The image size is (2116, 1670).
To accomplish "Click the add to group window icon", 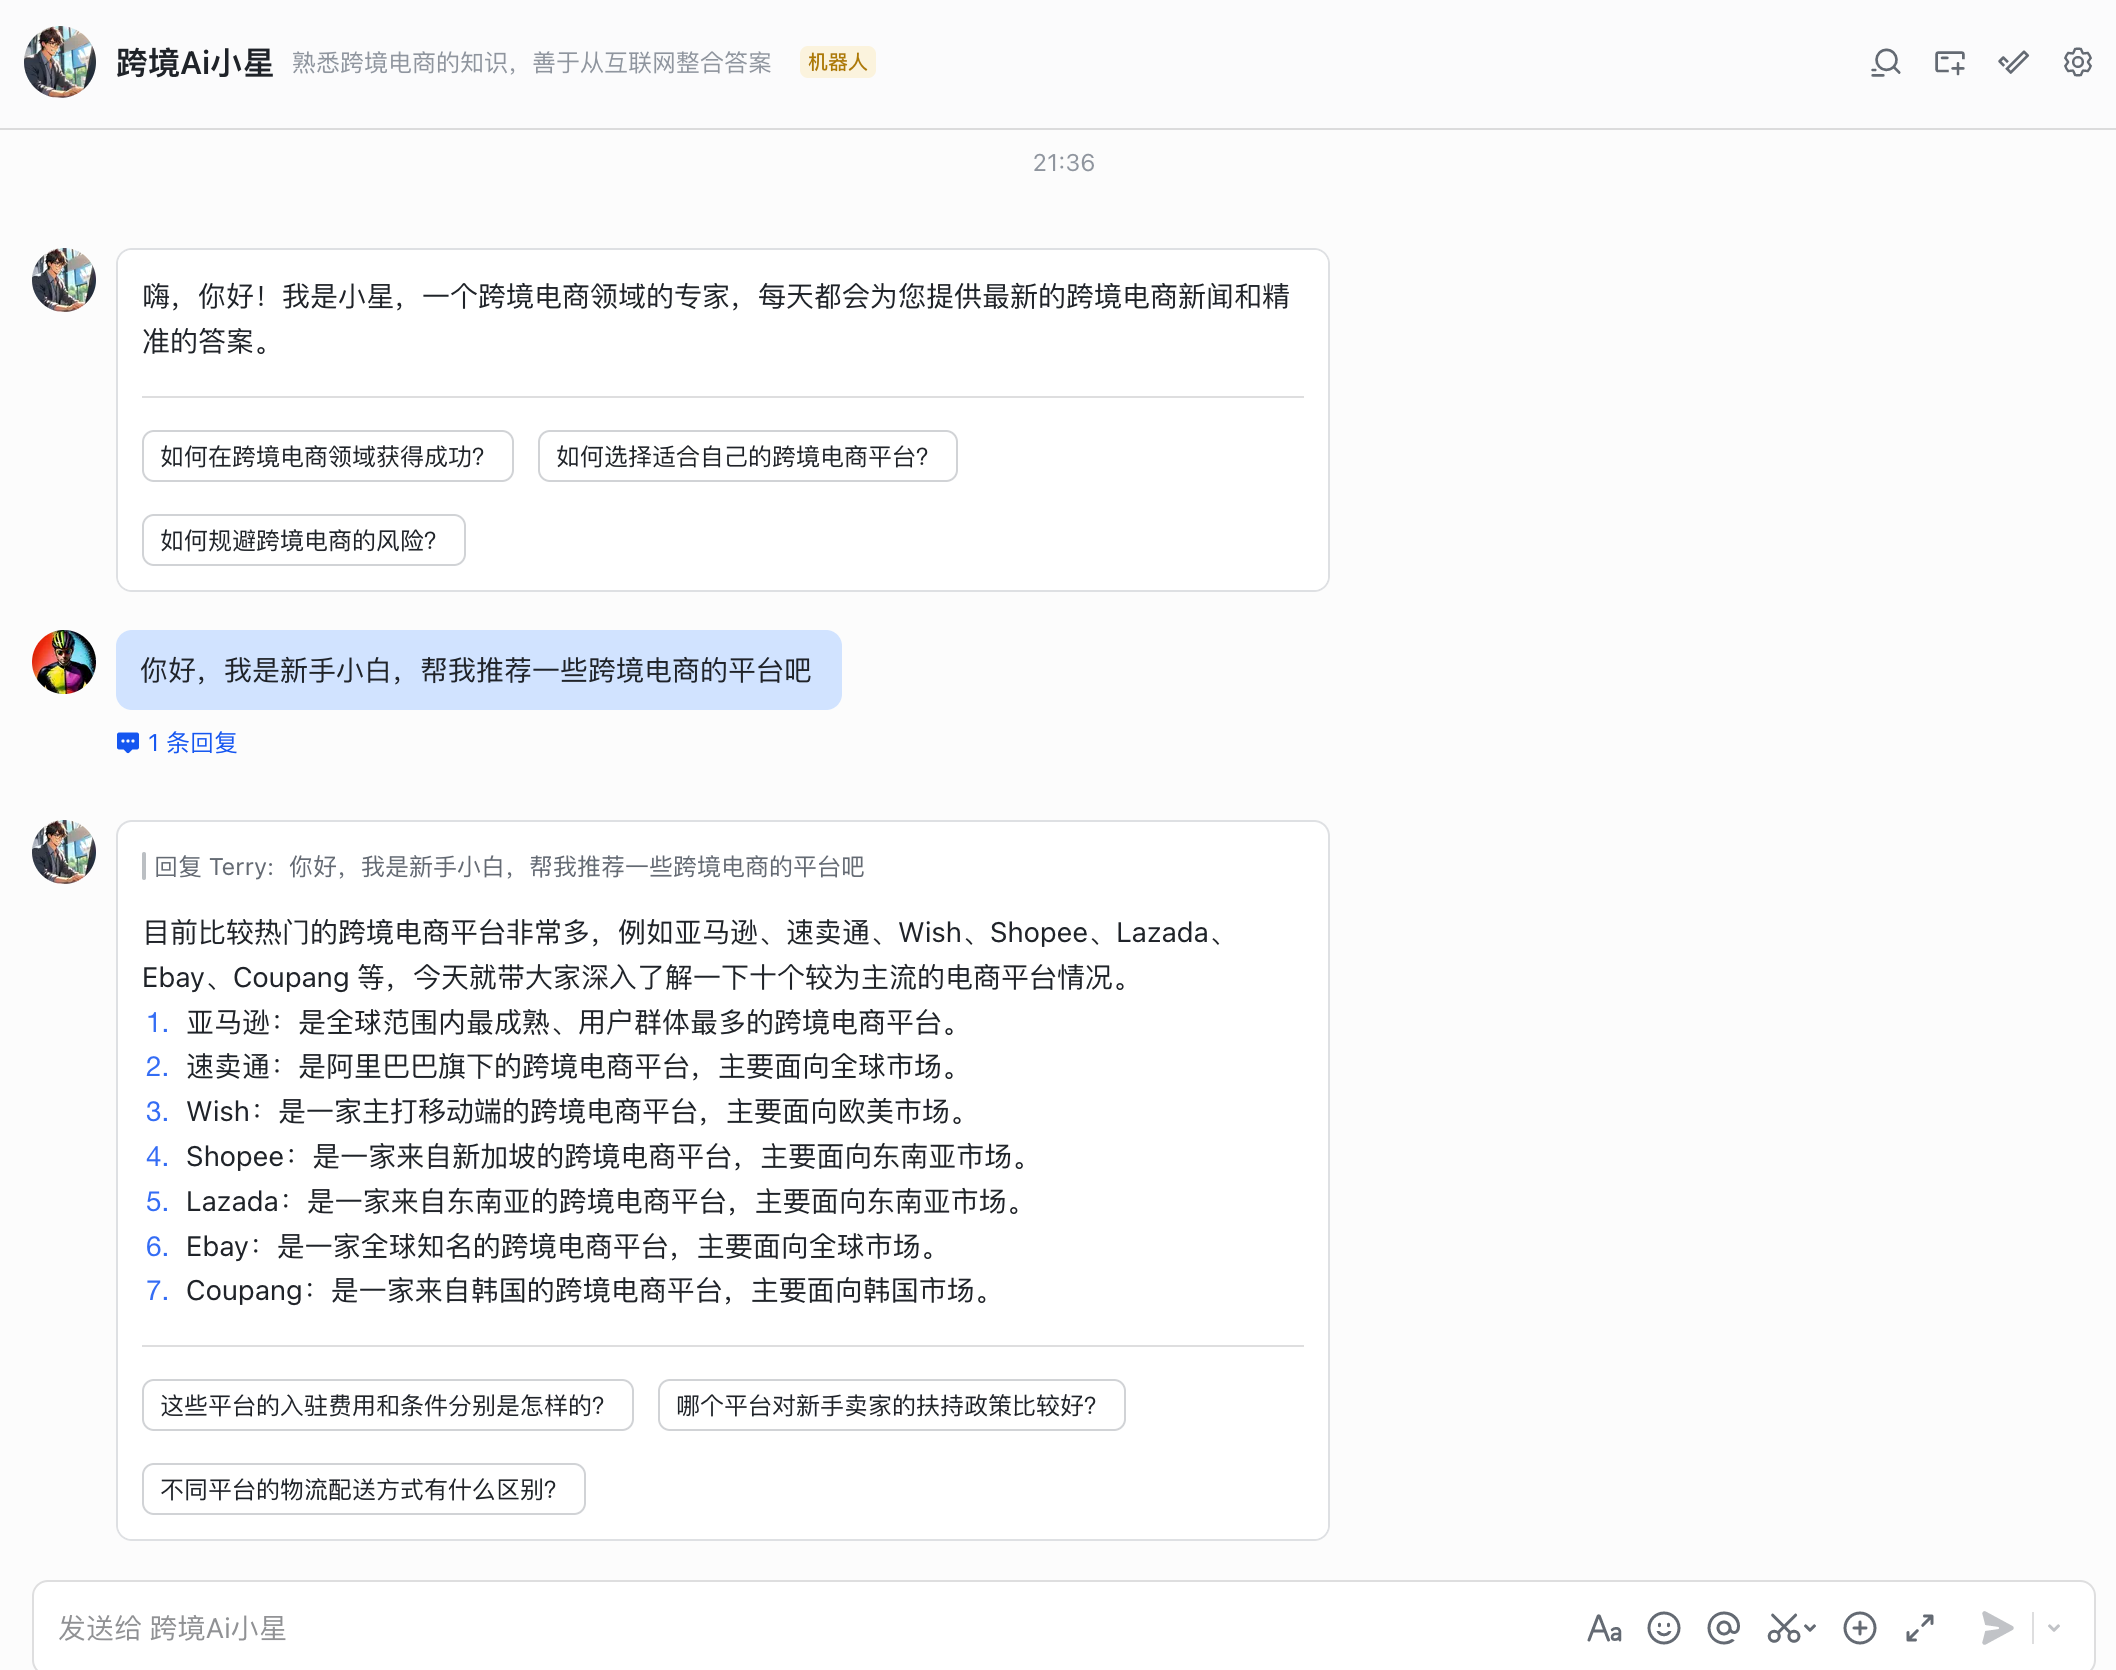I will pyautogui.click(x=1949, y=63).
